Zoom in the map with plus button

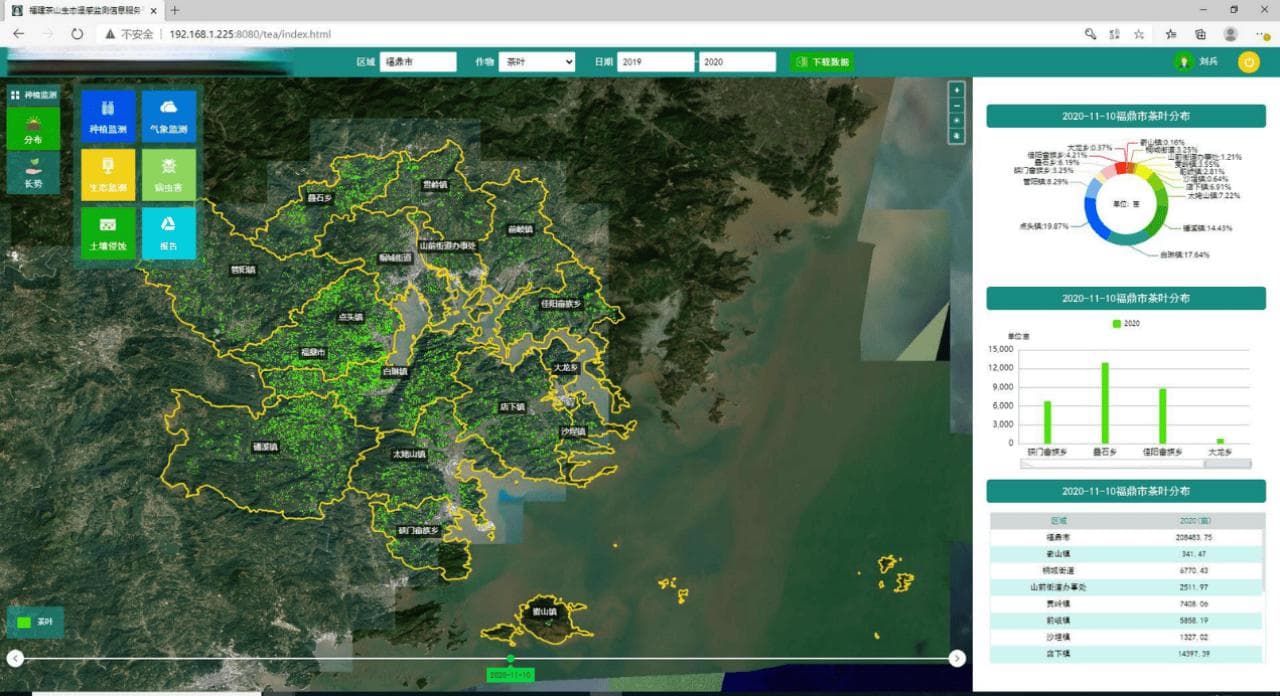[957, 88]
